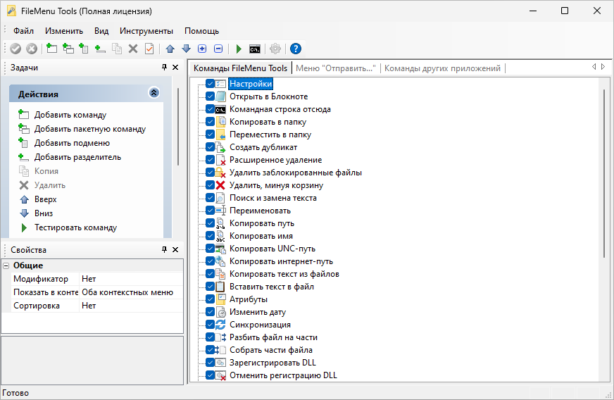Click the console window toolbar icon
Image resolution: width=614 pixels, height=400 pixels.
point(255,49)
